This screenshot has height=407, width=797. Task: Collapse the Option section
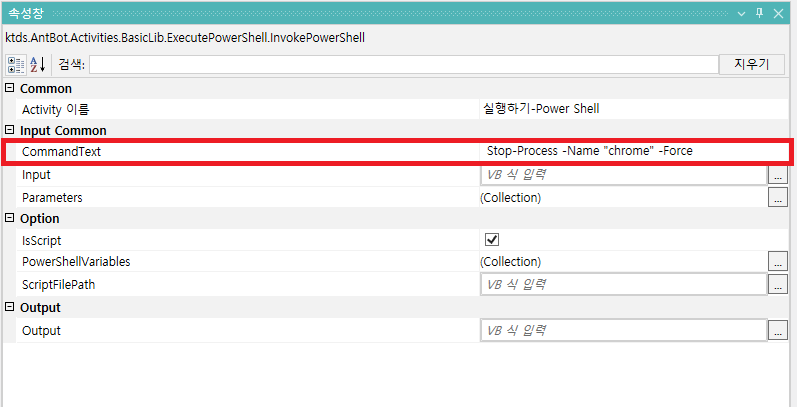point(9,218)
